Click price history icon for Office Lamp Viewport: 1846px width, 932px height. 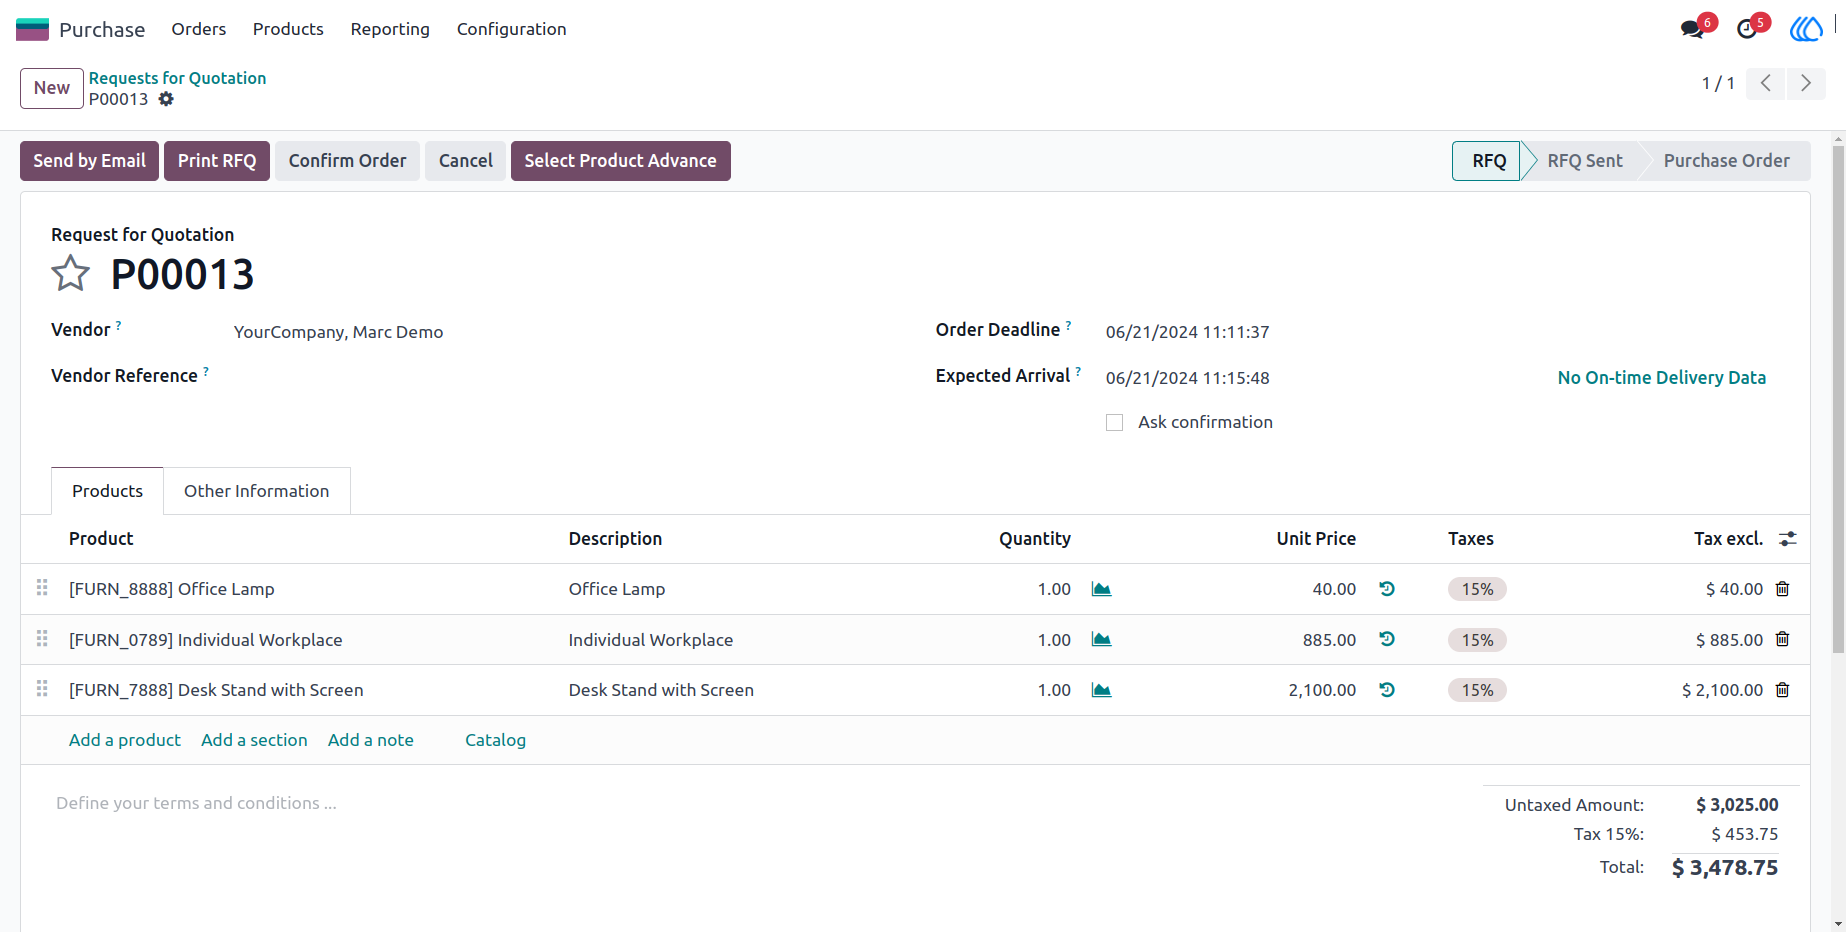pos(1387,589)
